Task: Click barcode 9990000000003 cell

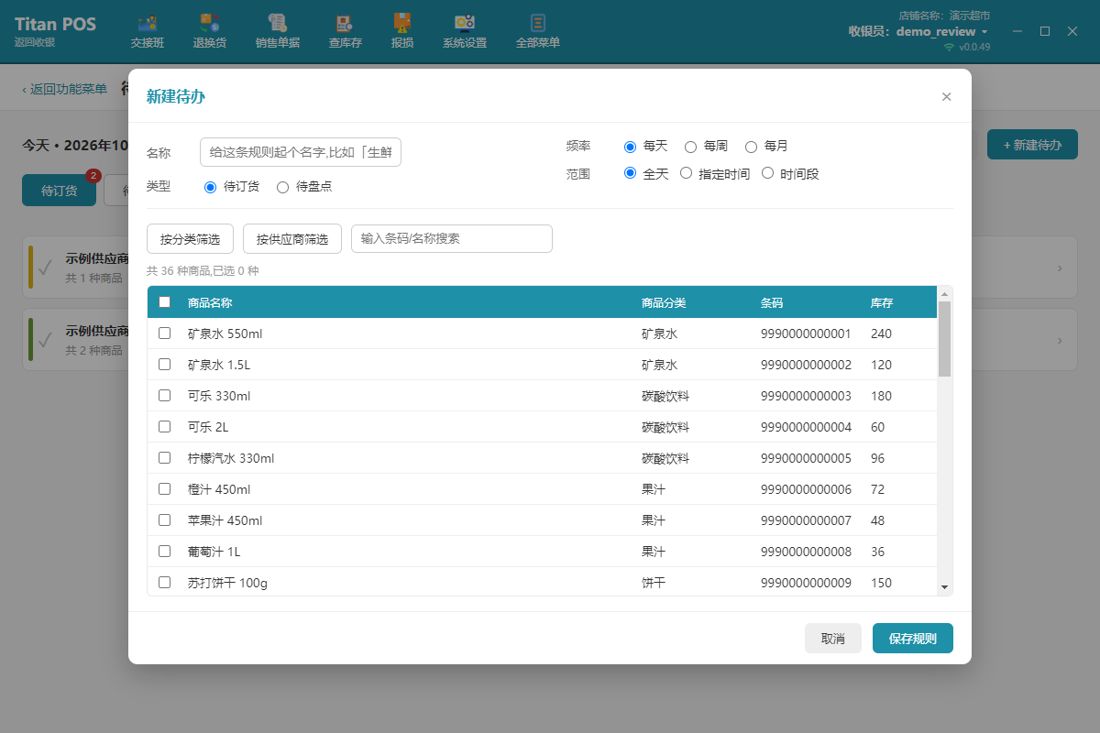Action: (806, 396)
